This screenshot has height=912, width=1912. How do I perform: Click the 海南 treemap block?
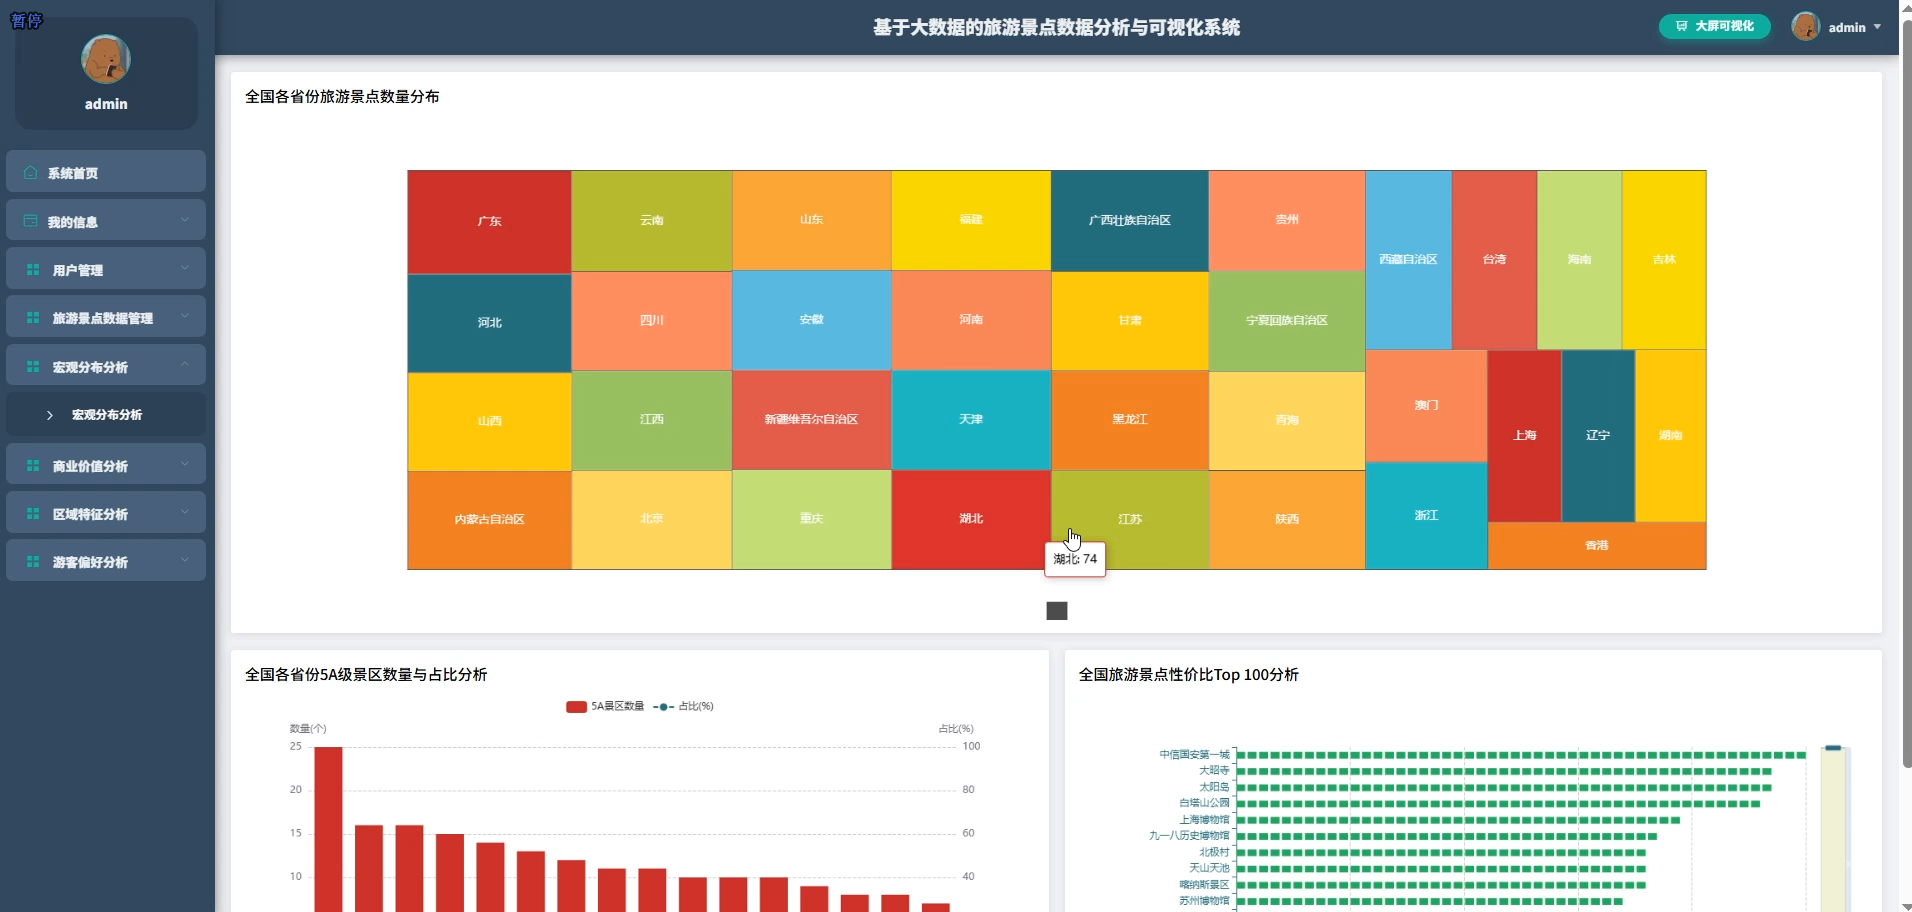point(1579,260)
